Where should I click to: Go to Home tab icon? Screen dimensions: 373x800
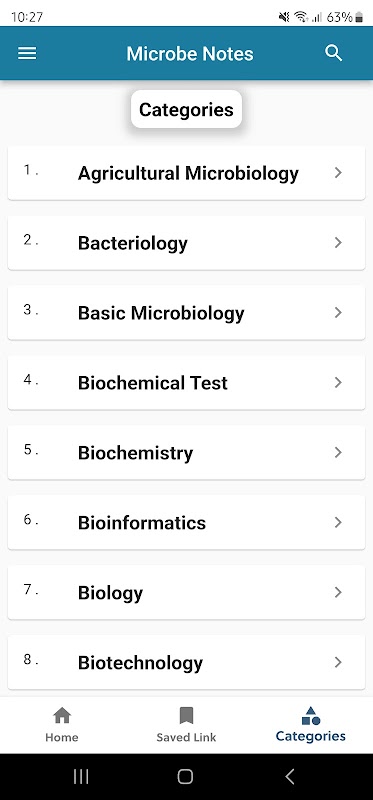coord(62,715)
